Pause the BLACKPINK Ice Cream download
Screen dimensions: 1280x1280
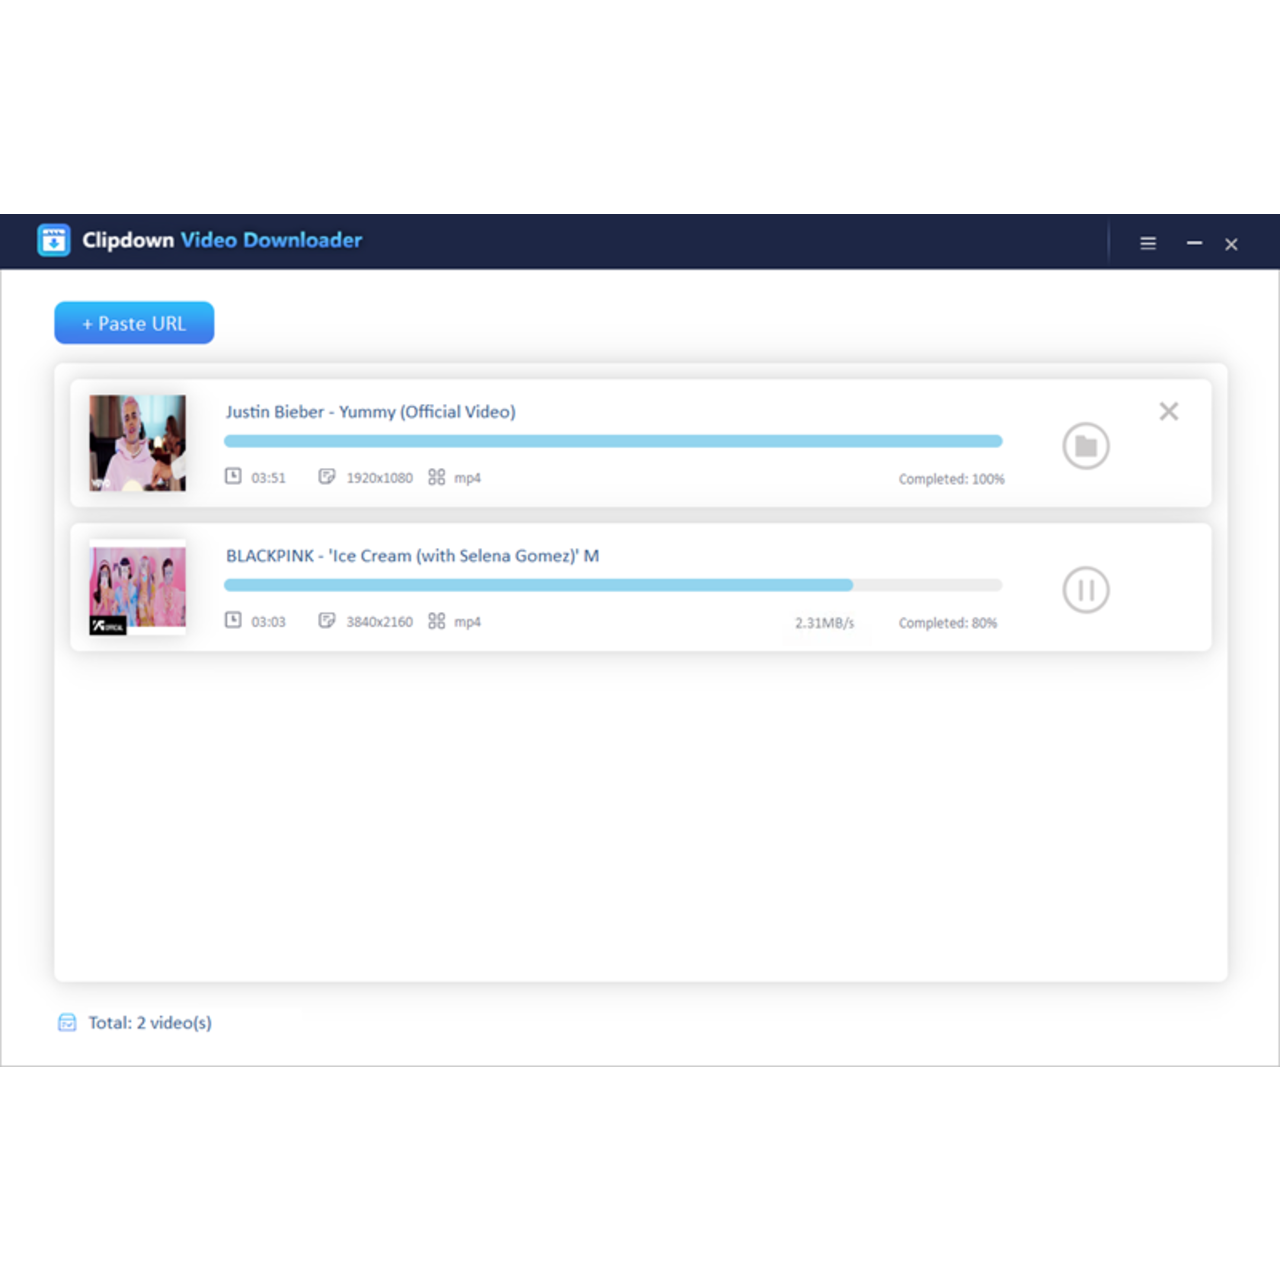pyautogui.click(x=1085, y=590)
